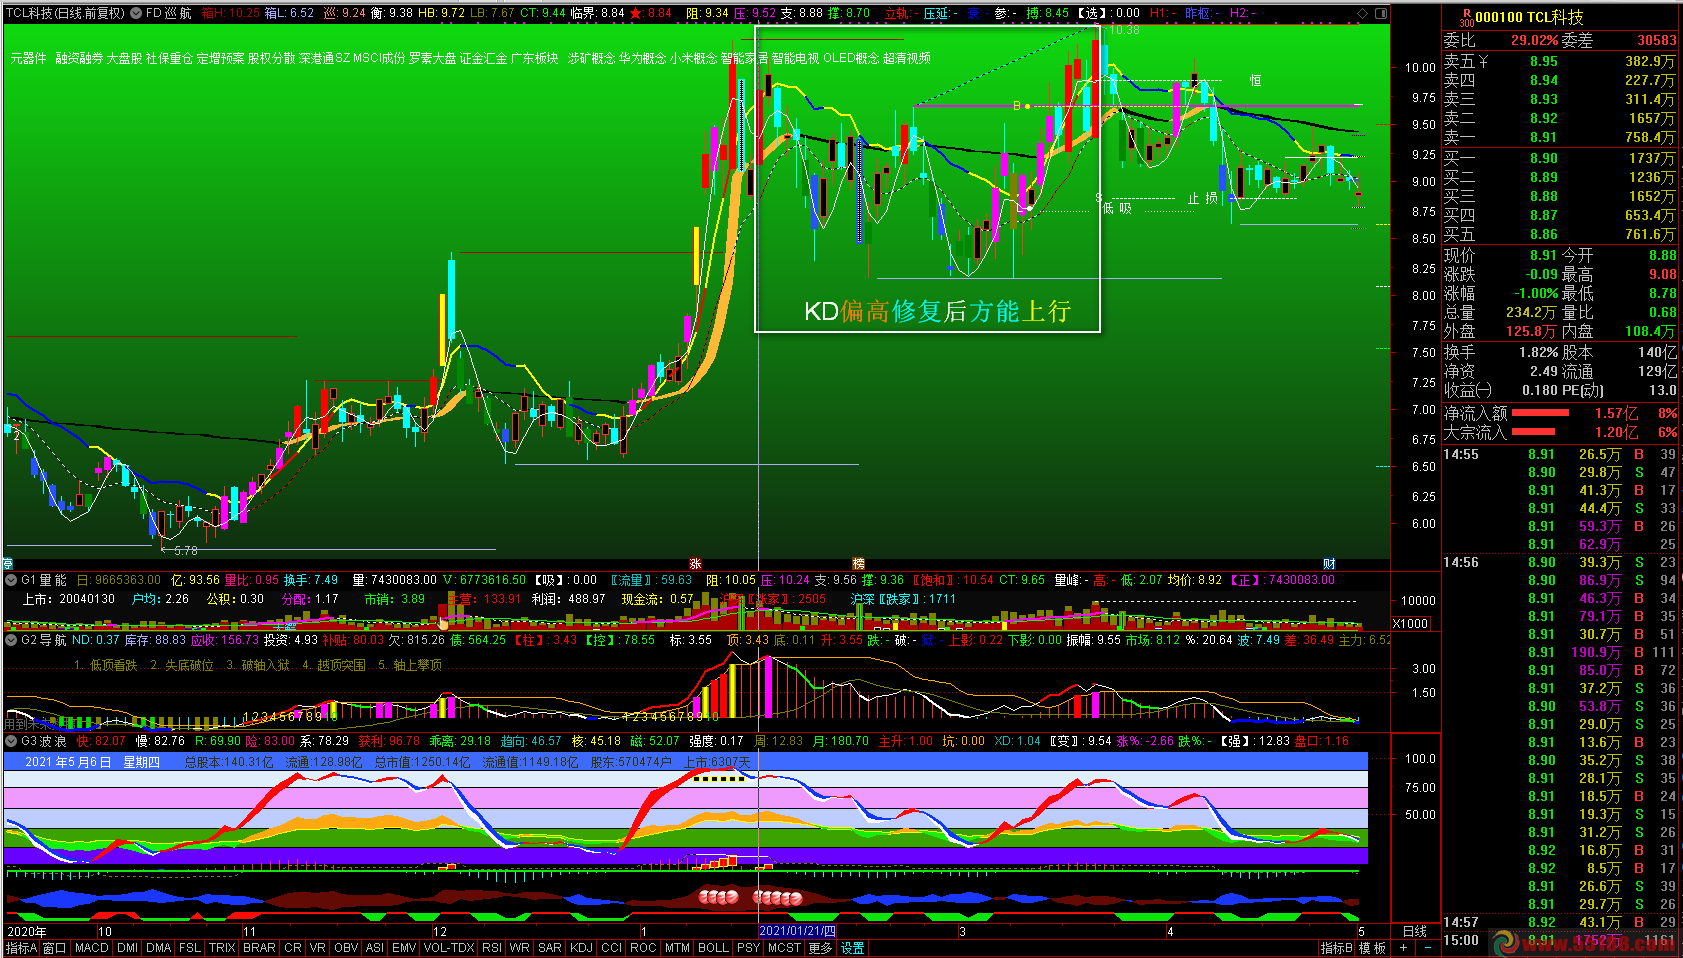Click the 榜 marker below the price chart

(858, 564)
